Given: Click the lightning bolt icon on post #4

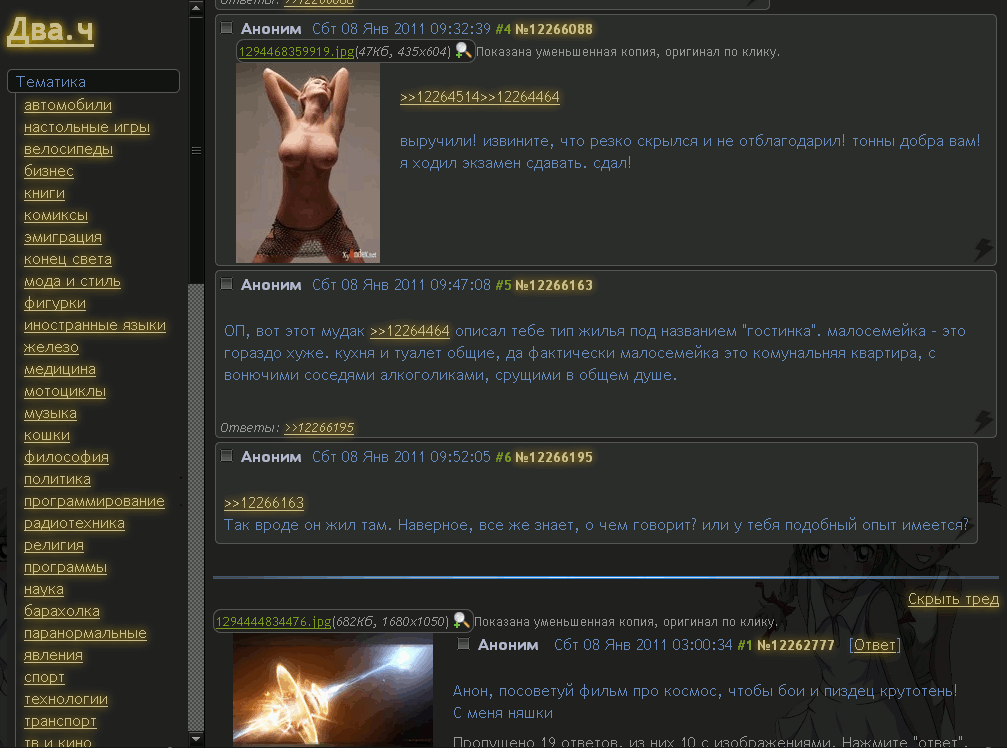Looking at the screenshot, I should [983, 249].
